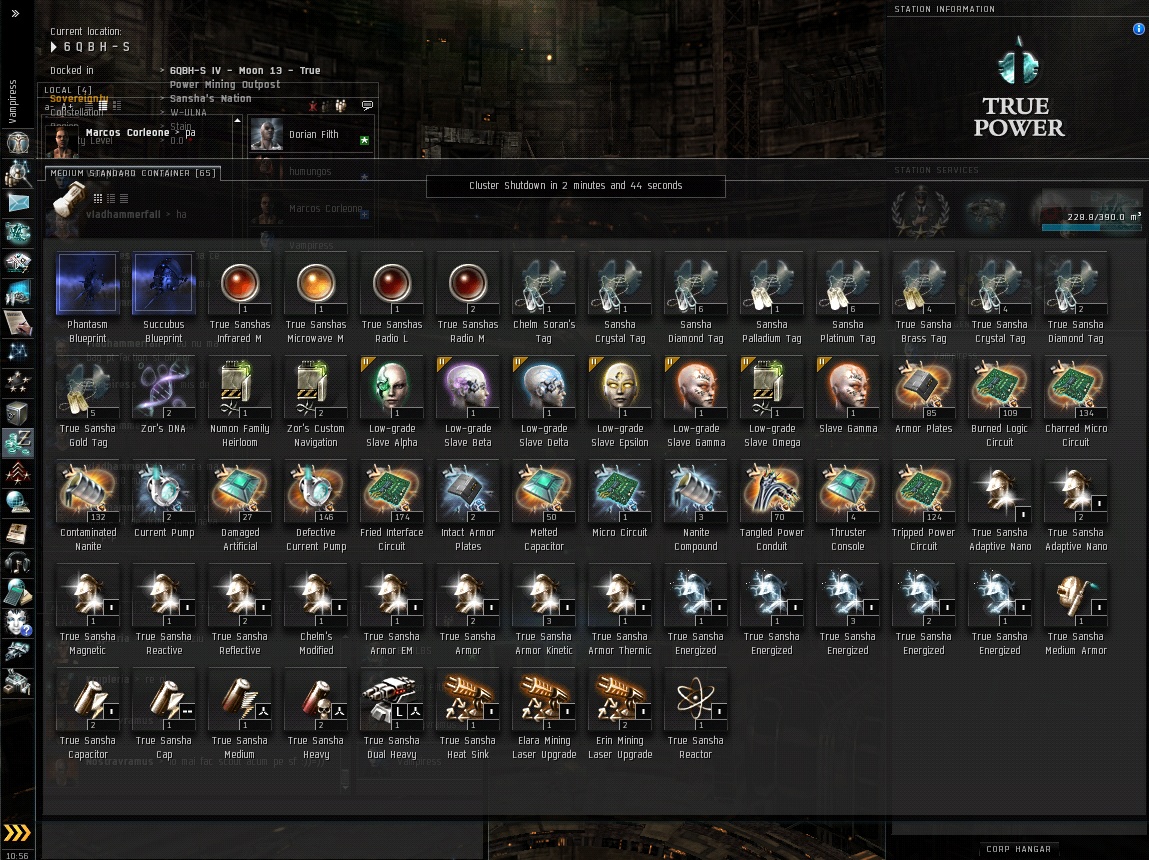Image resolution: width=1149 pixels, height=860 pixels.
Task: Increase Local chat font size with A+
Action: pos(67,107)
